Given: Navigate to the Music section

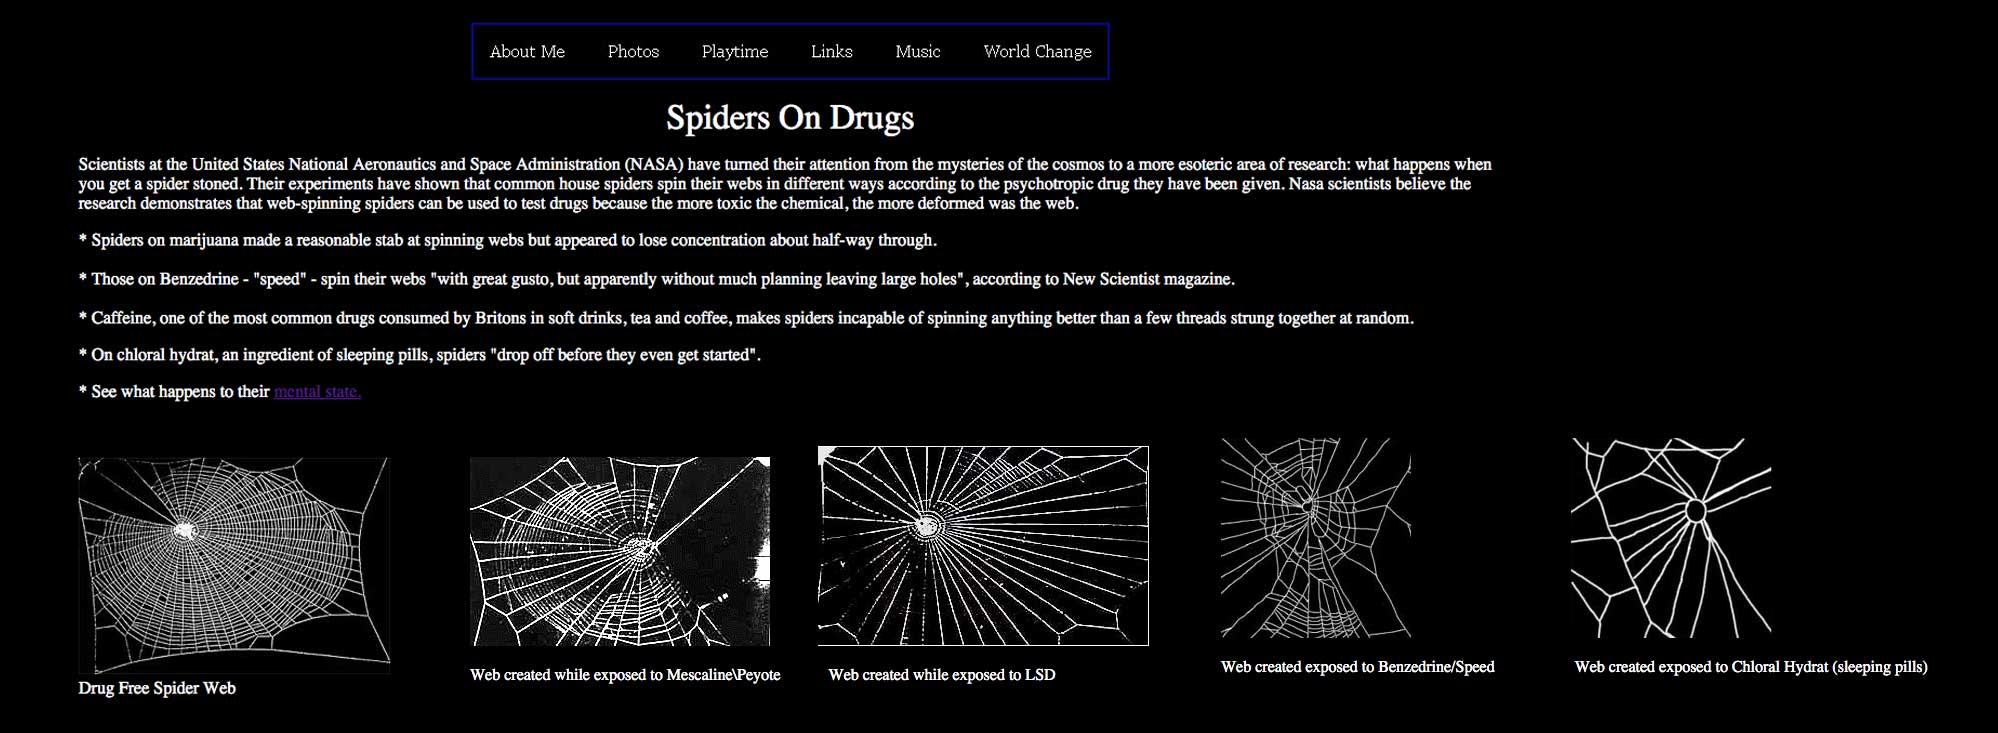Looking at the screenshot, I should [917, 52].
